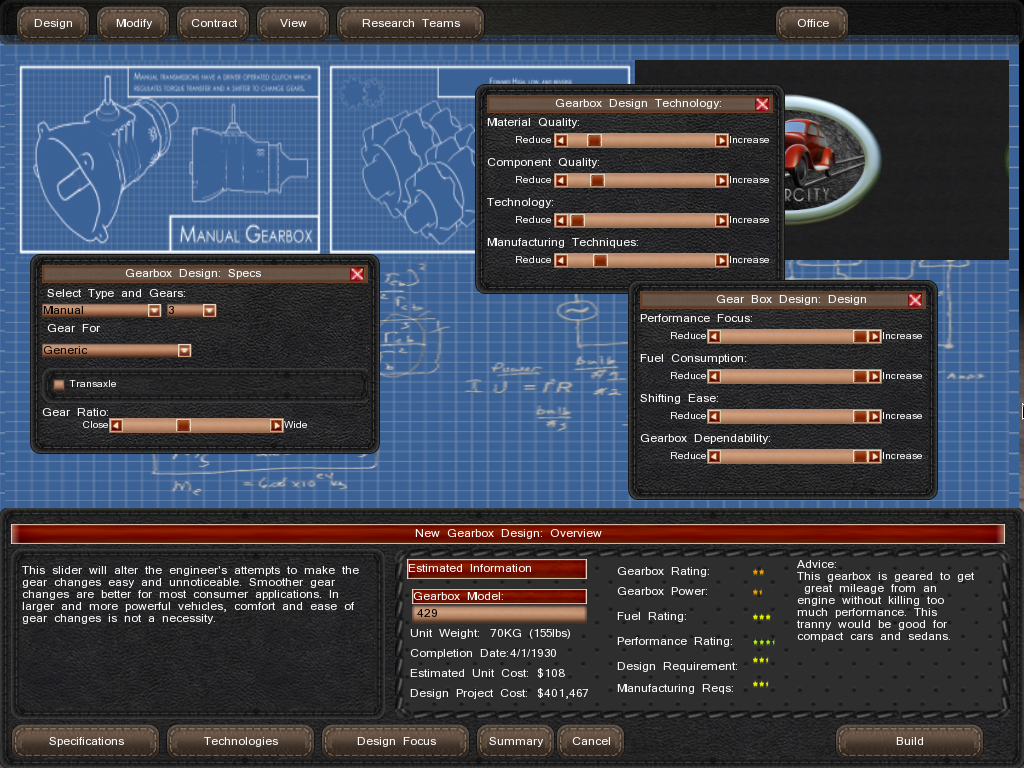
Task: Open the Research Teams menu
Action: point(411,23)
